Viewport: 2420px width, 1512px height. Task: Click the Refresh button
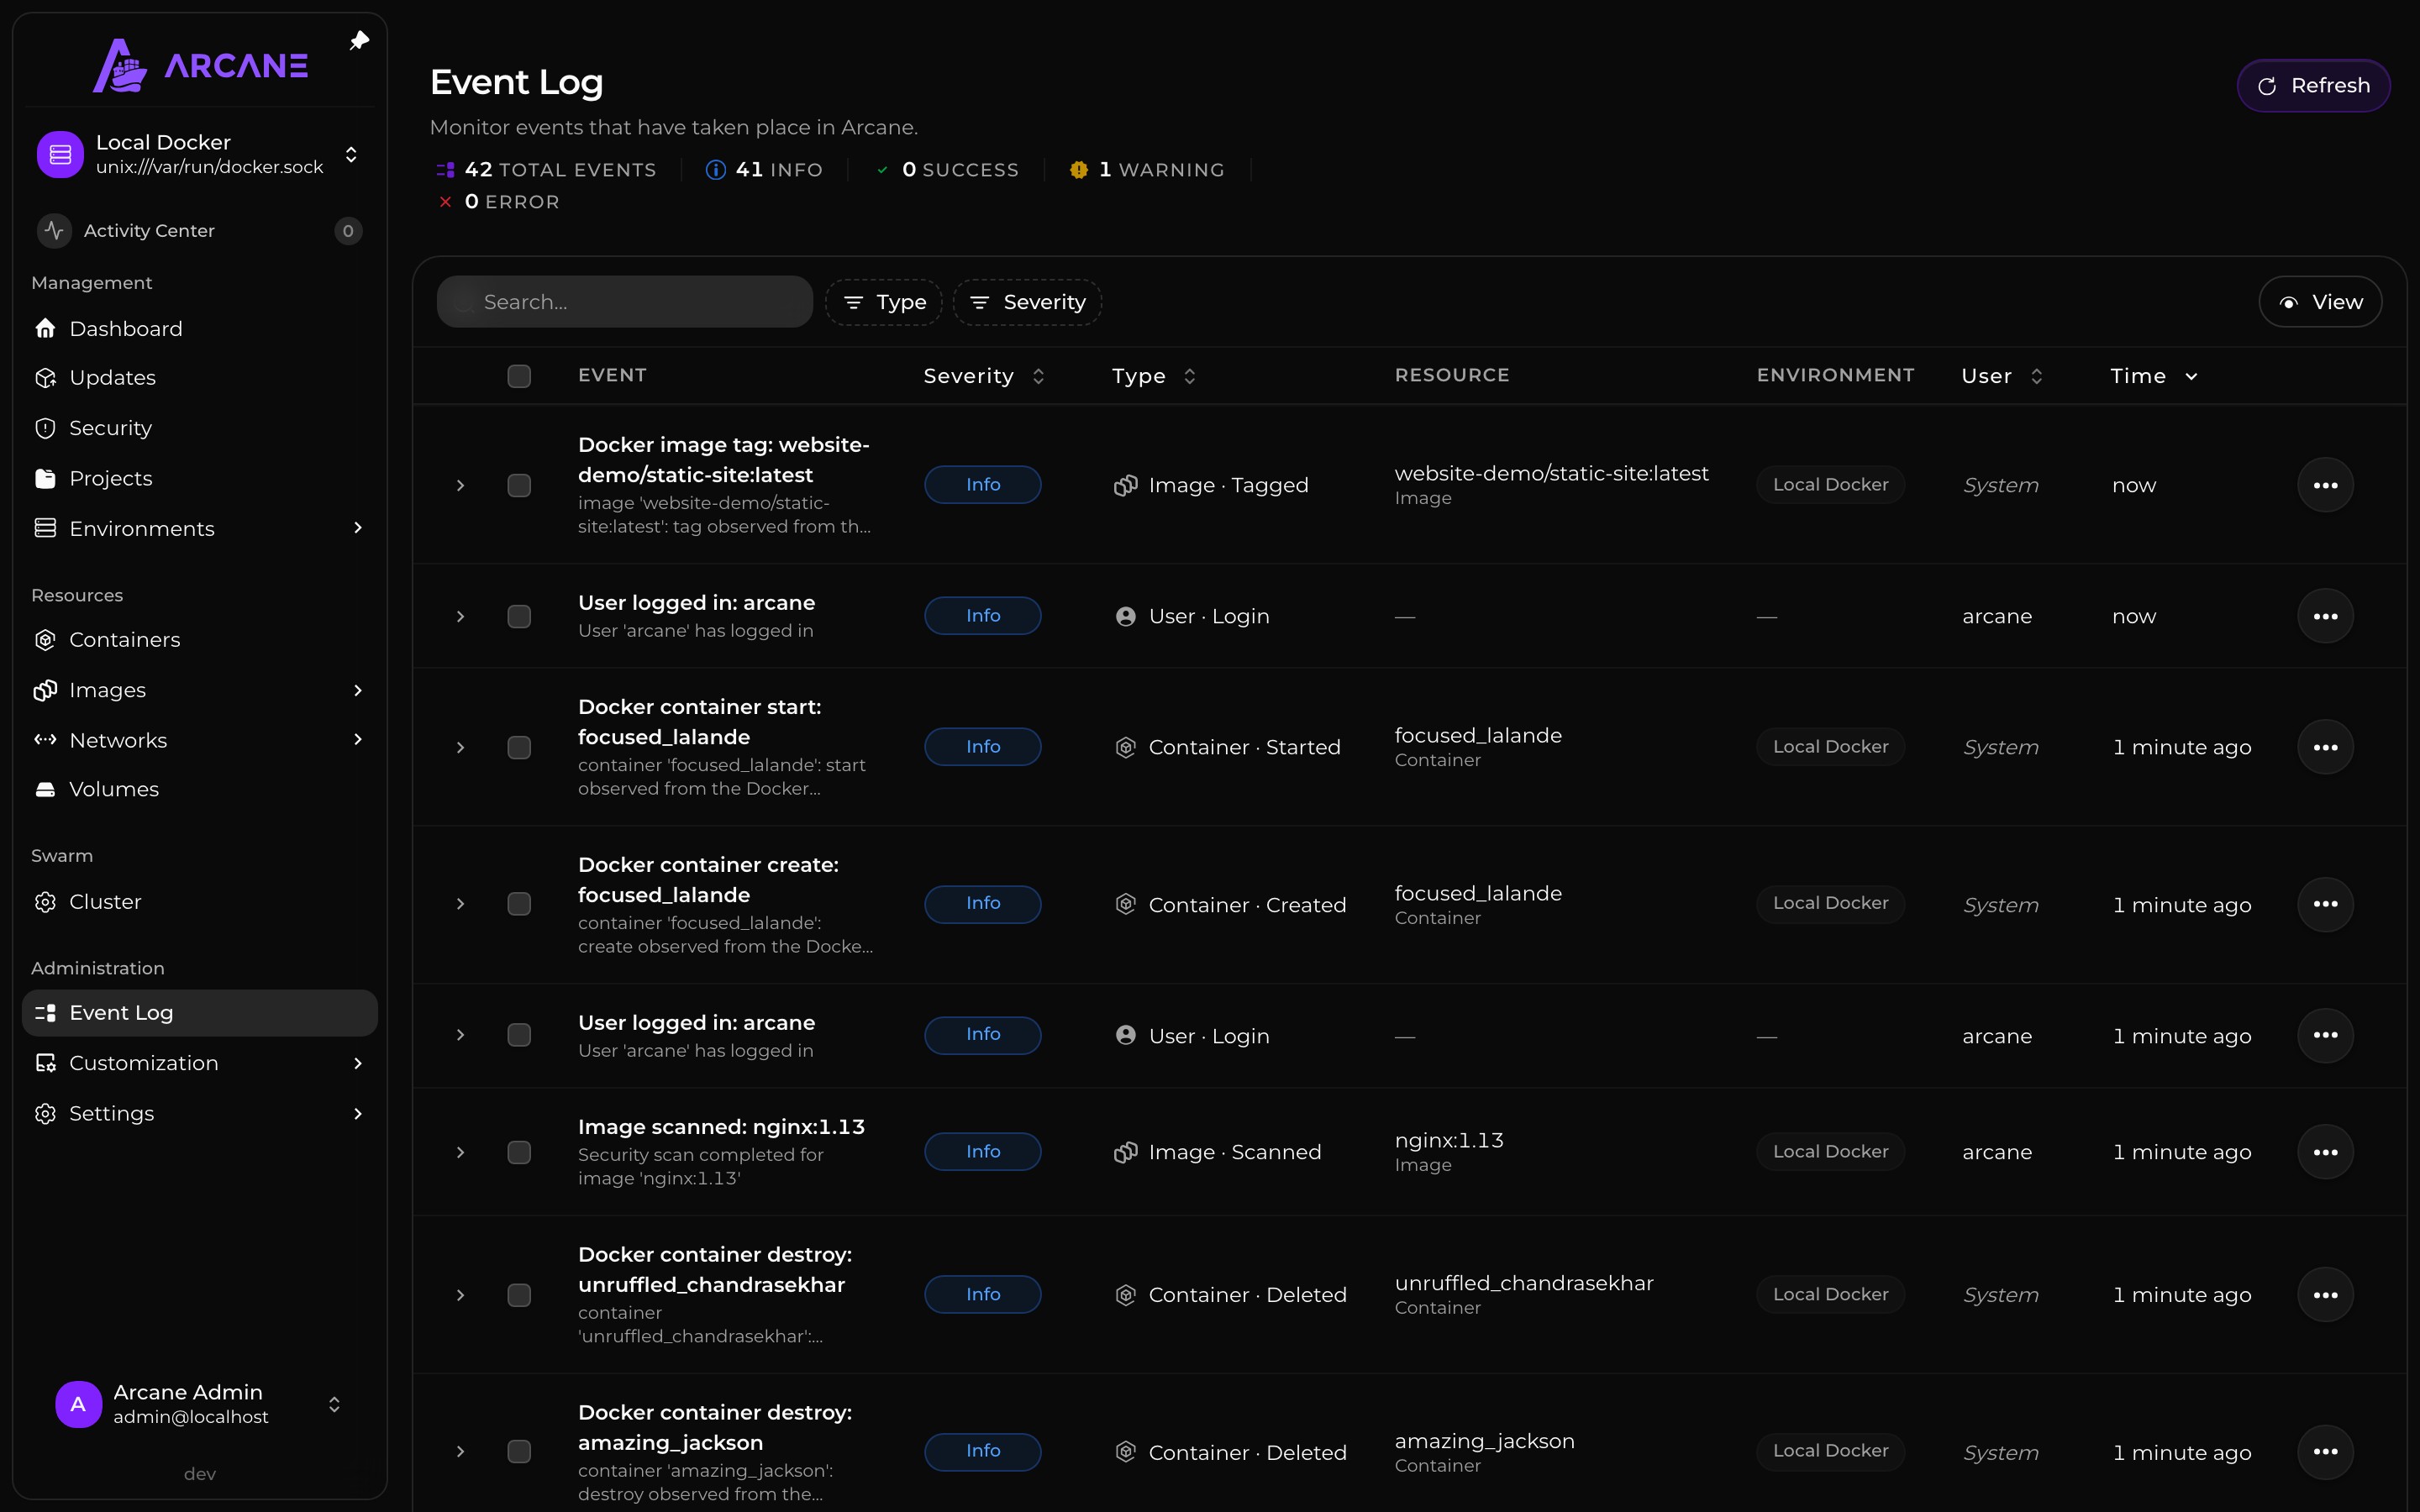coord(2313,86)
